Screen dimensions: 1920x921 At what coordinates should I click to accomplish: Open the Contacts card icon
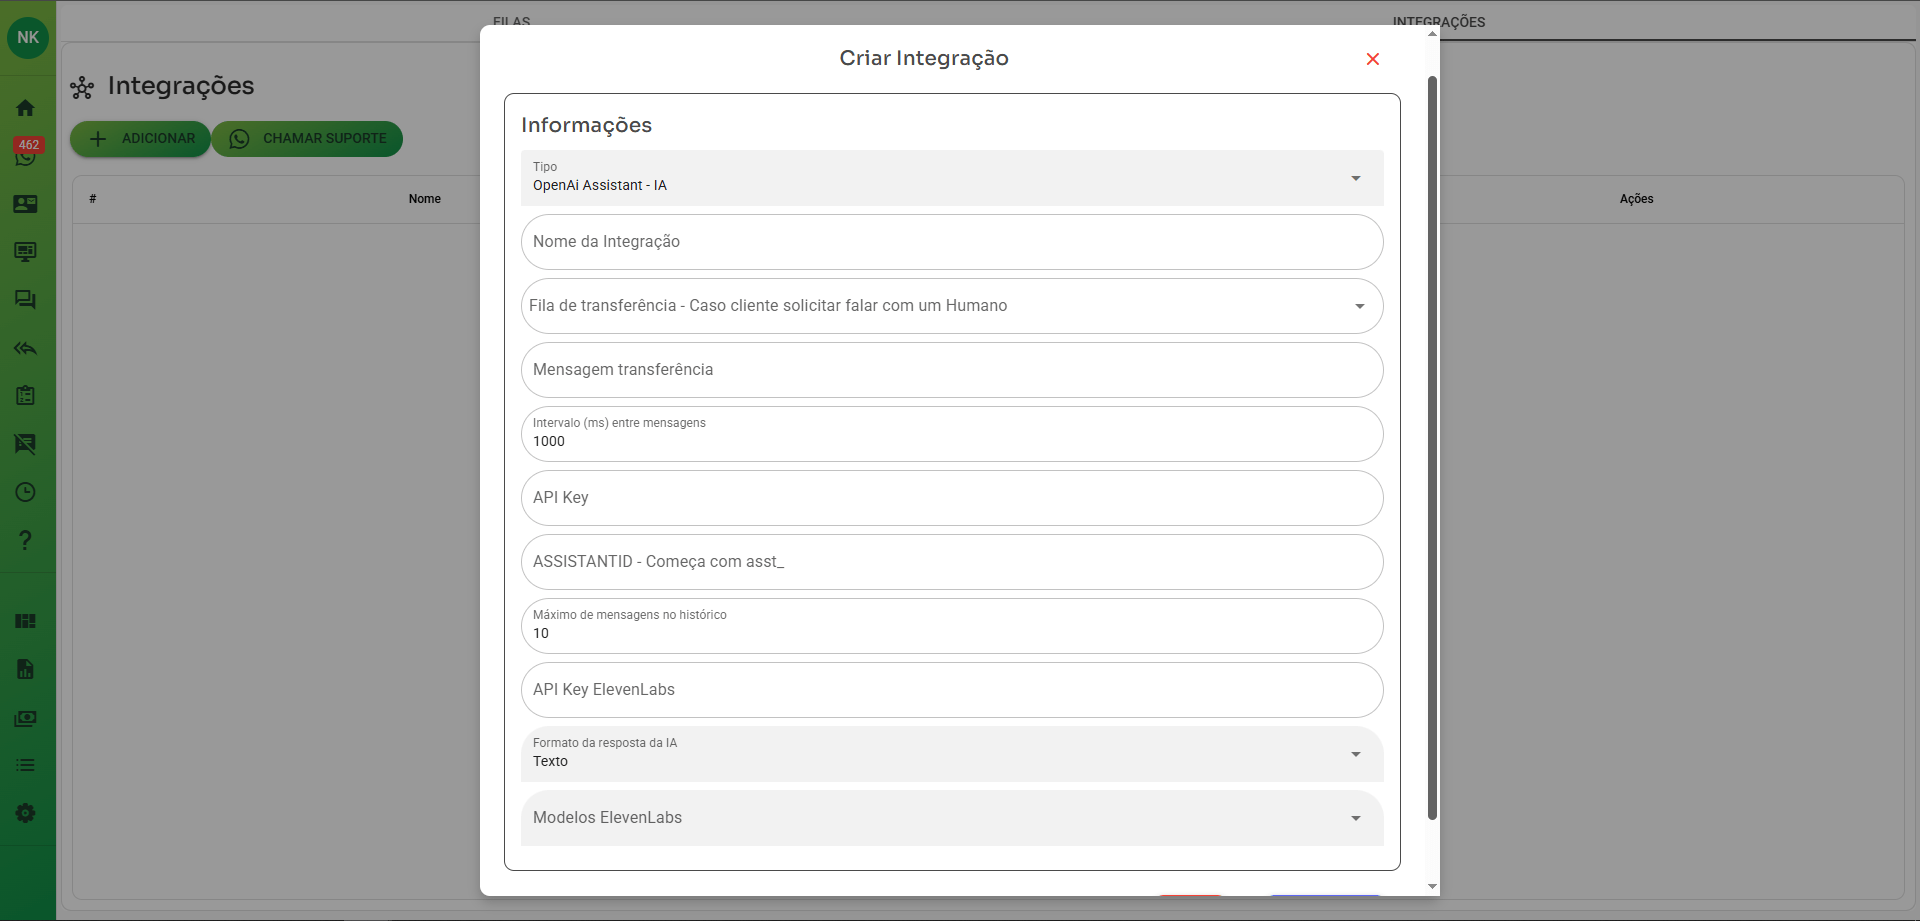pyautogui.click(x=25, y=203)
